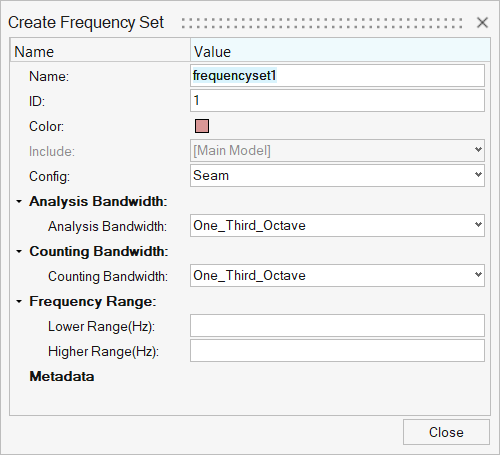The image size is (500, 455).
Task: Click the Name input field containing frequencyset1
Action: [x=337, y=76]
